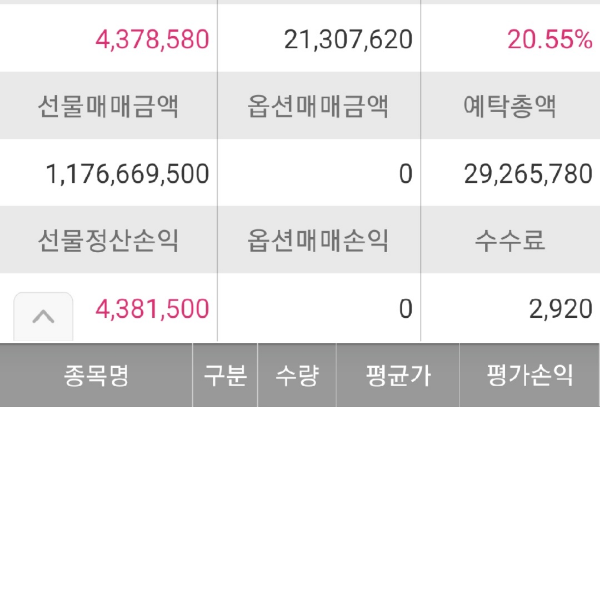Select the 옵션매매금액 label cell
The width and height of the screenshot is (600, 600).
click(x=318, y=106)
